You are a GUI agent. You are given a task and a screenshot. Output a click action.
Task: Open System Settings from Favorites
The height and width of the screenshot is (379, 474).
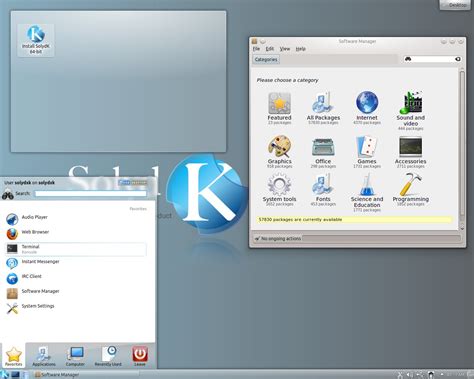[76, 307]
